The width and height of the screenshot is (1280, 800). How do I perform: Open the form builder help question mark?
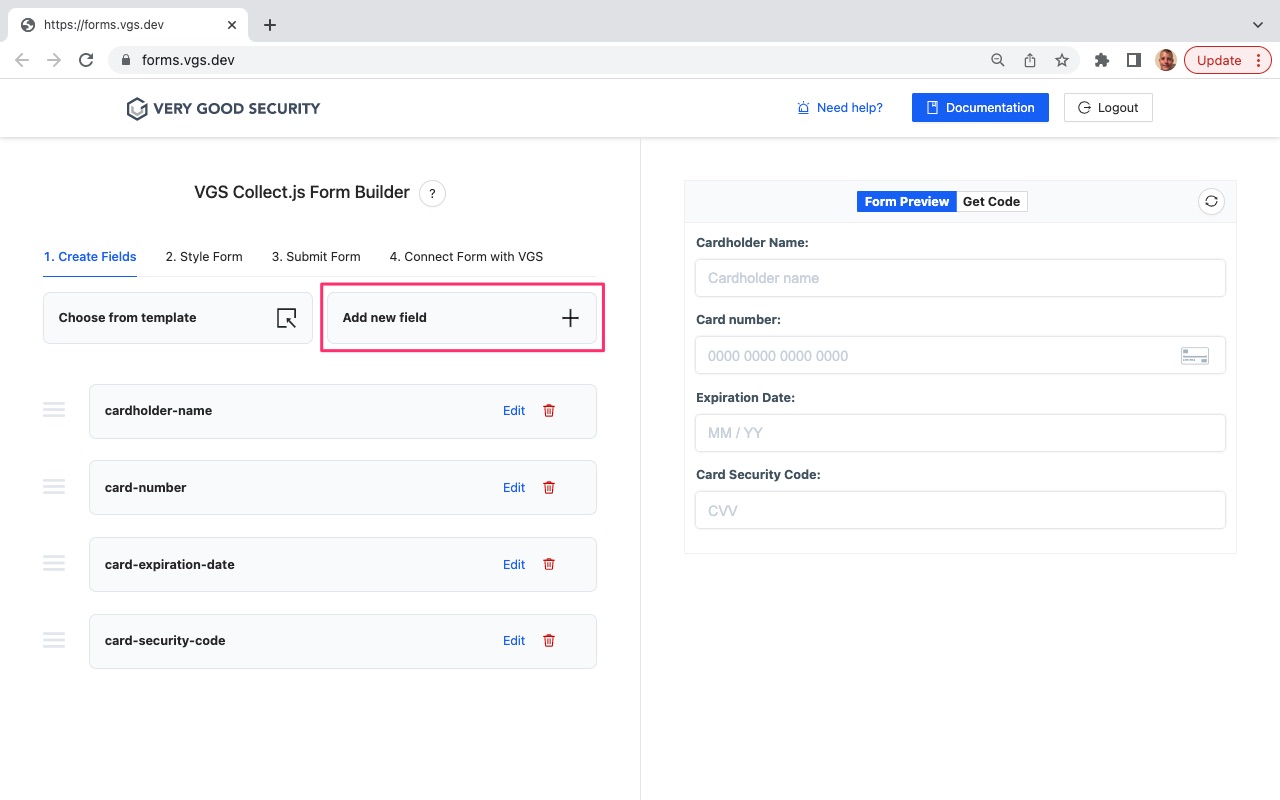(432, 193)
